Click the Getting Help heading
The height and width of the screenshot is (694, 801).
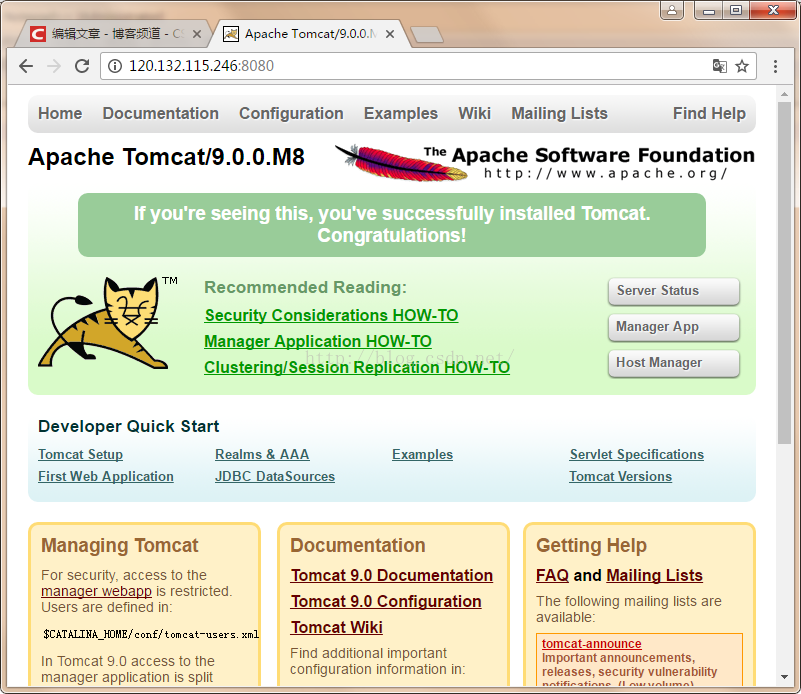click(x=592, y=545)
